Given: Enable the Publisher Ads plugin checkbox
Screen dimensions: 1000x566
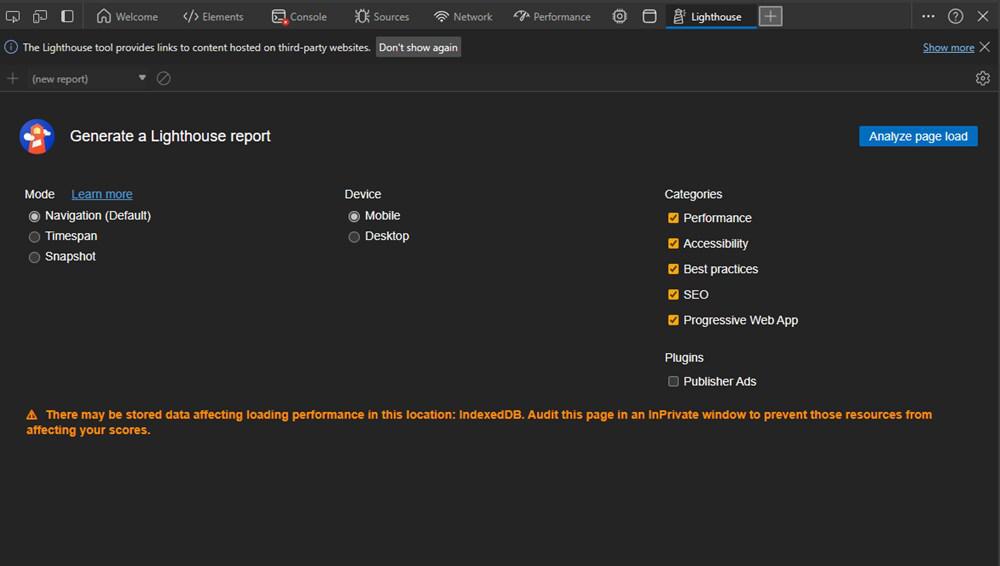Looking at the screenshot, I should point(673,381).
